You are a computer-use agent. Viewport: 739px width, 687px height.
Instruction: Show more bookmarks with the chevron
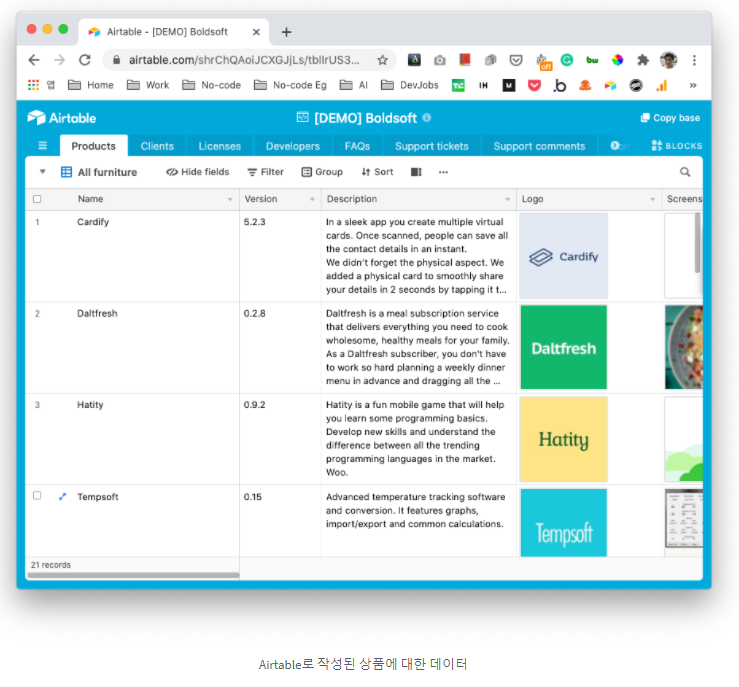coord(693,85)
